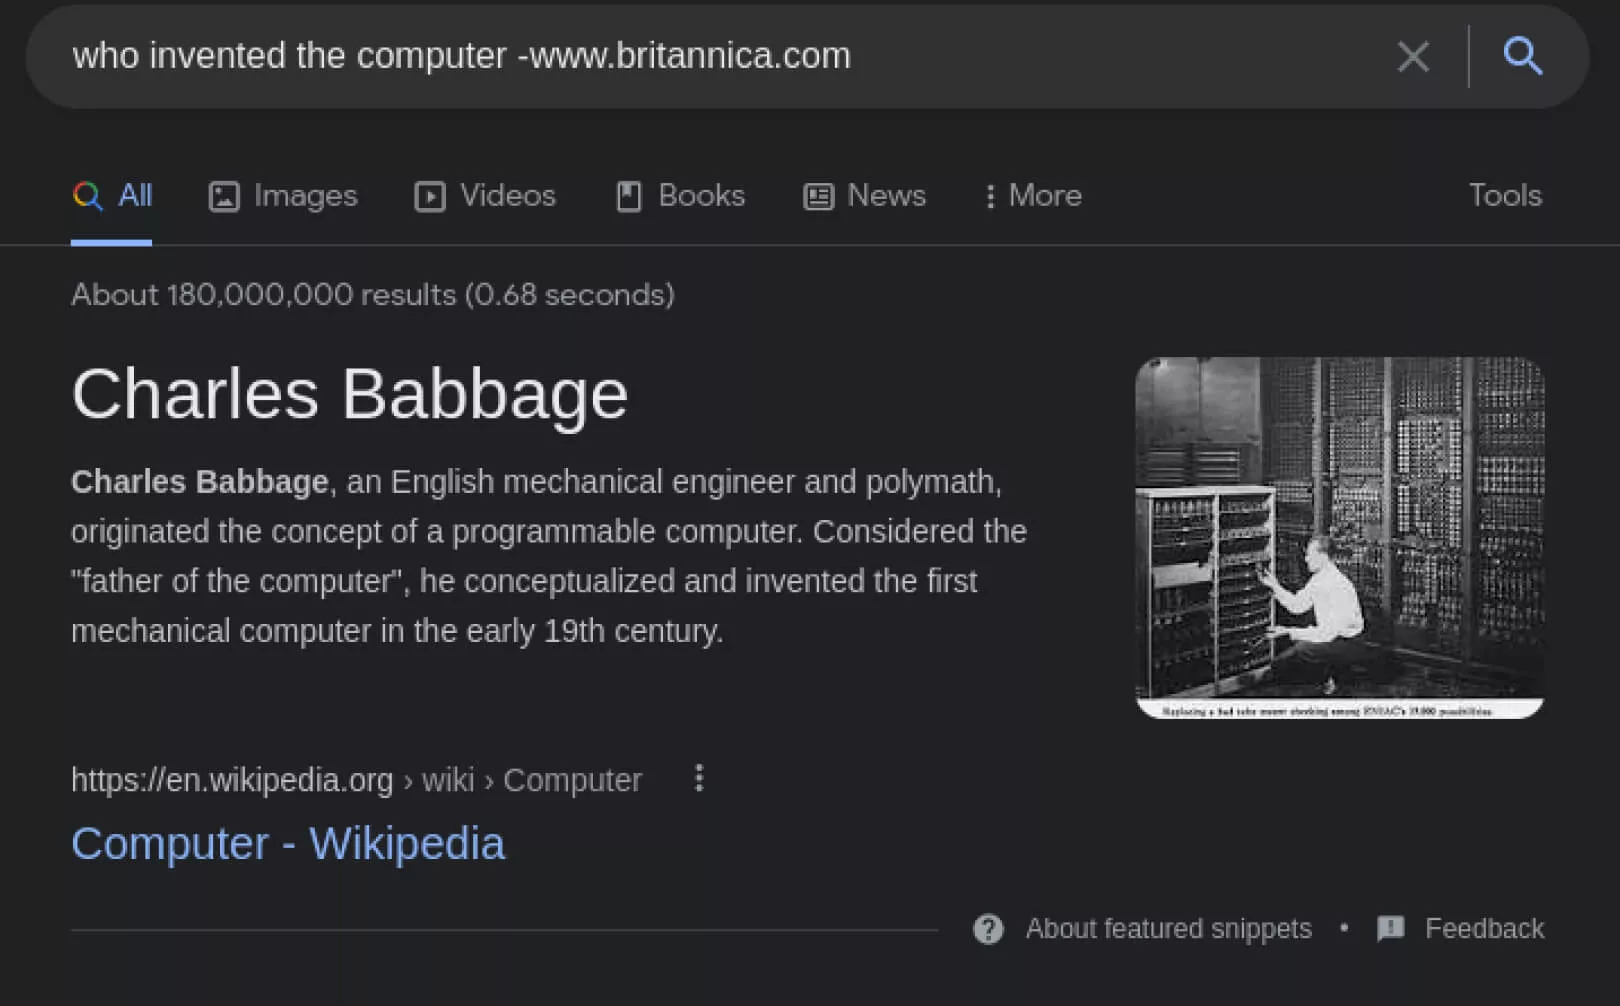Open the Computer - Wikipedia link
The image size is (1620, 1006).
(x=288, y=843)
